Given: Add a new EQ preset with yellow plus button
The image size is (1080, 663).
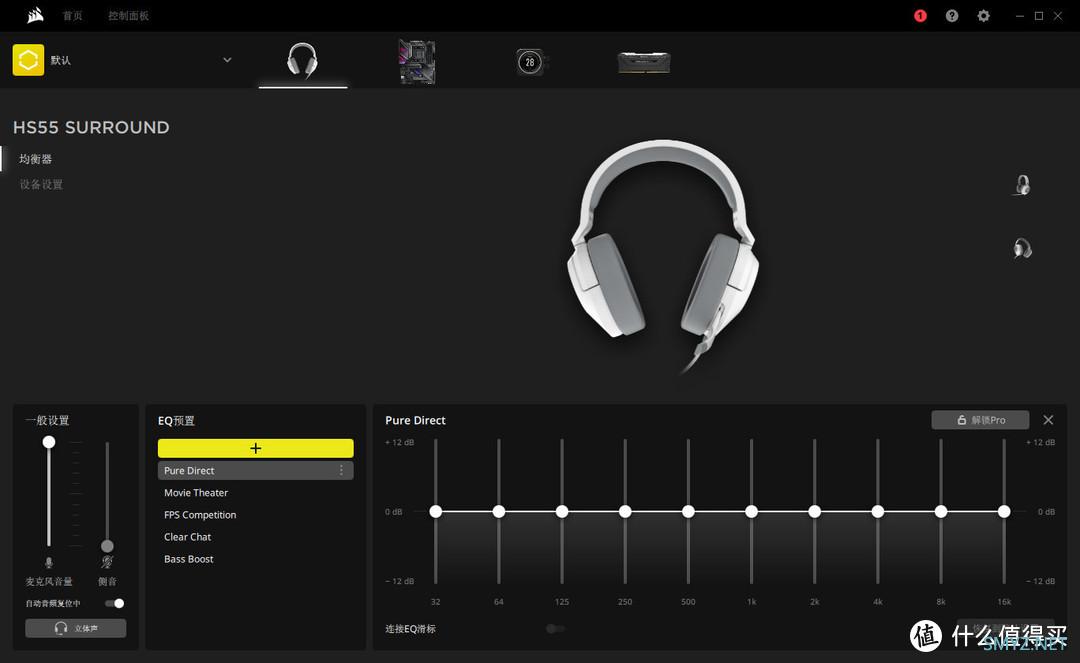Looking at the screenshot, I should (x=256, y=448).
